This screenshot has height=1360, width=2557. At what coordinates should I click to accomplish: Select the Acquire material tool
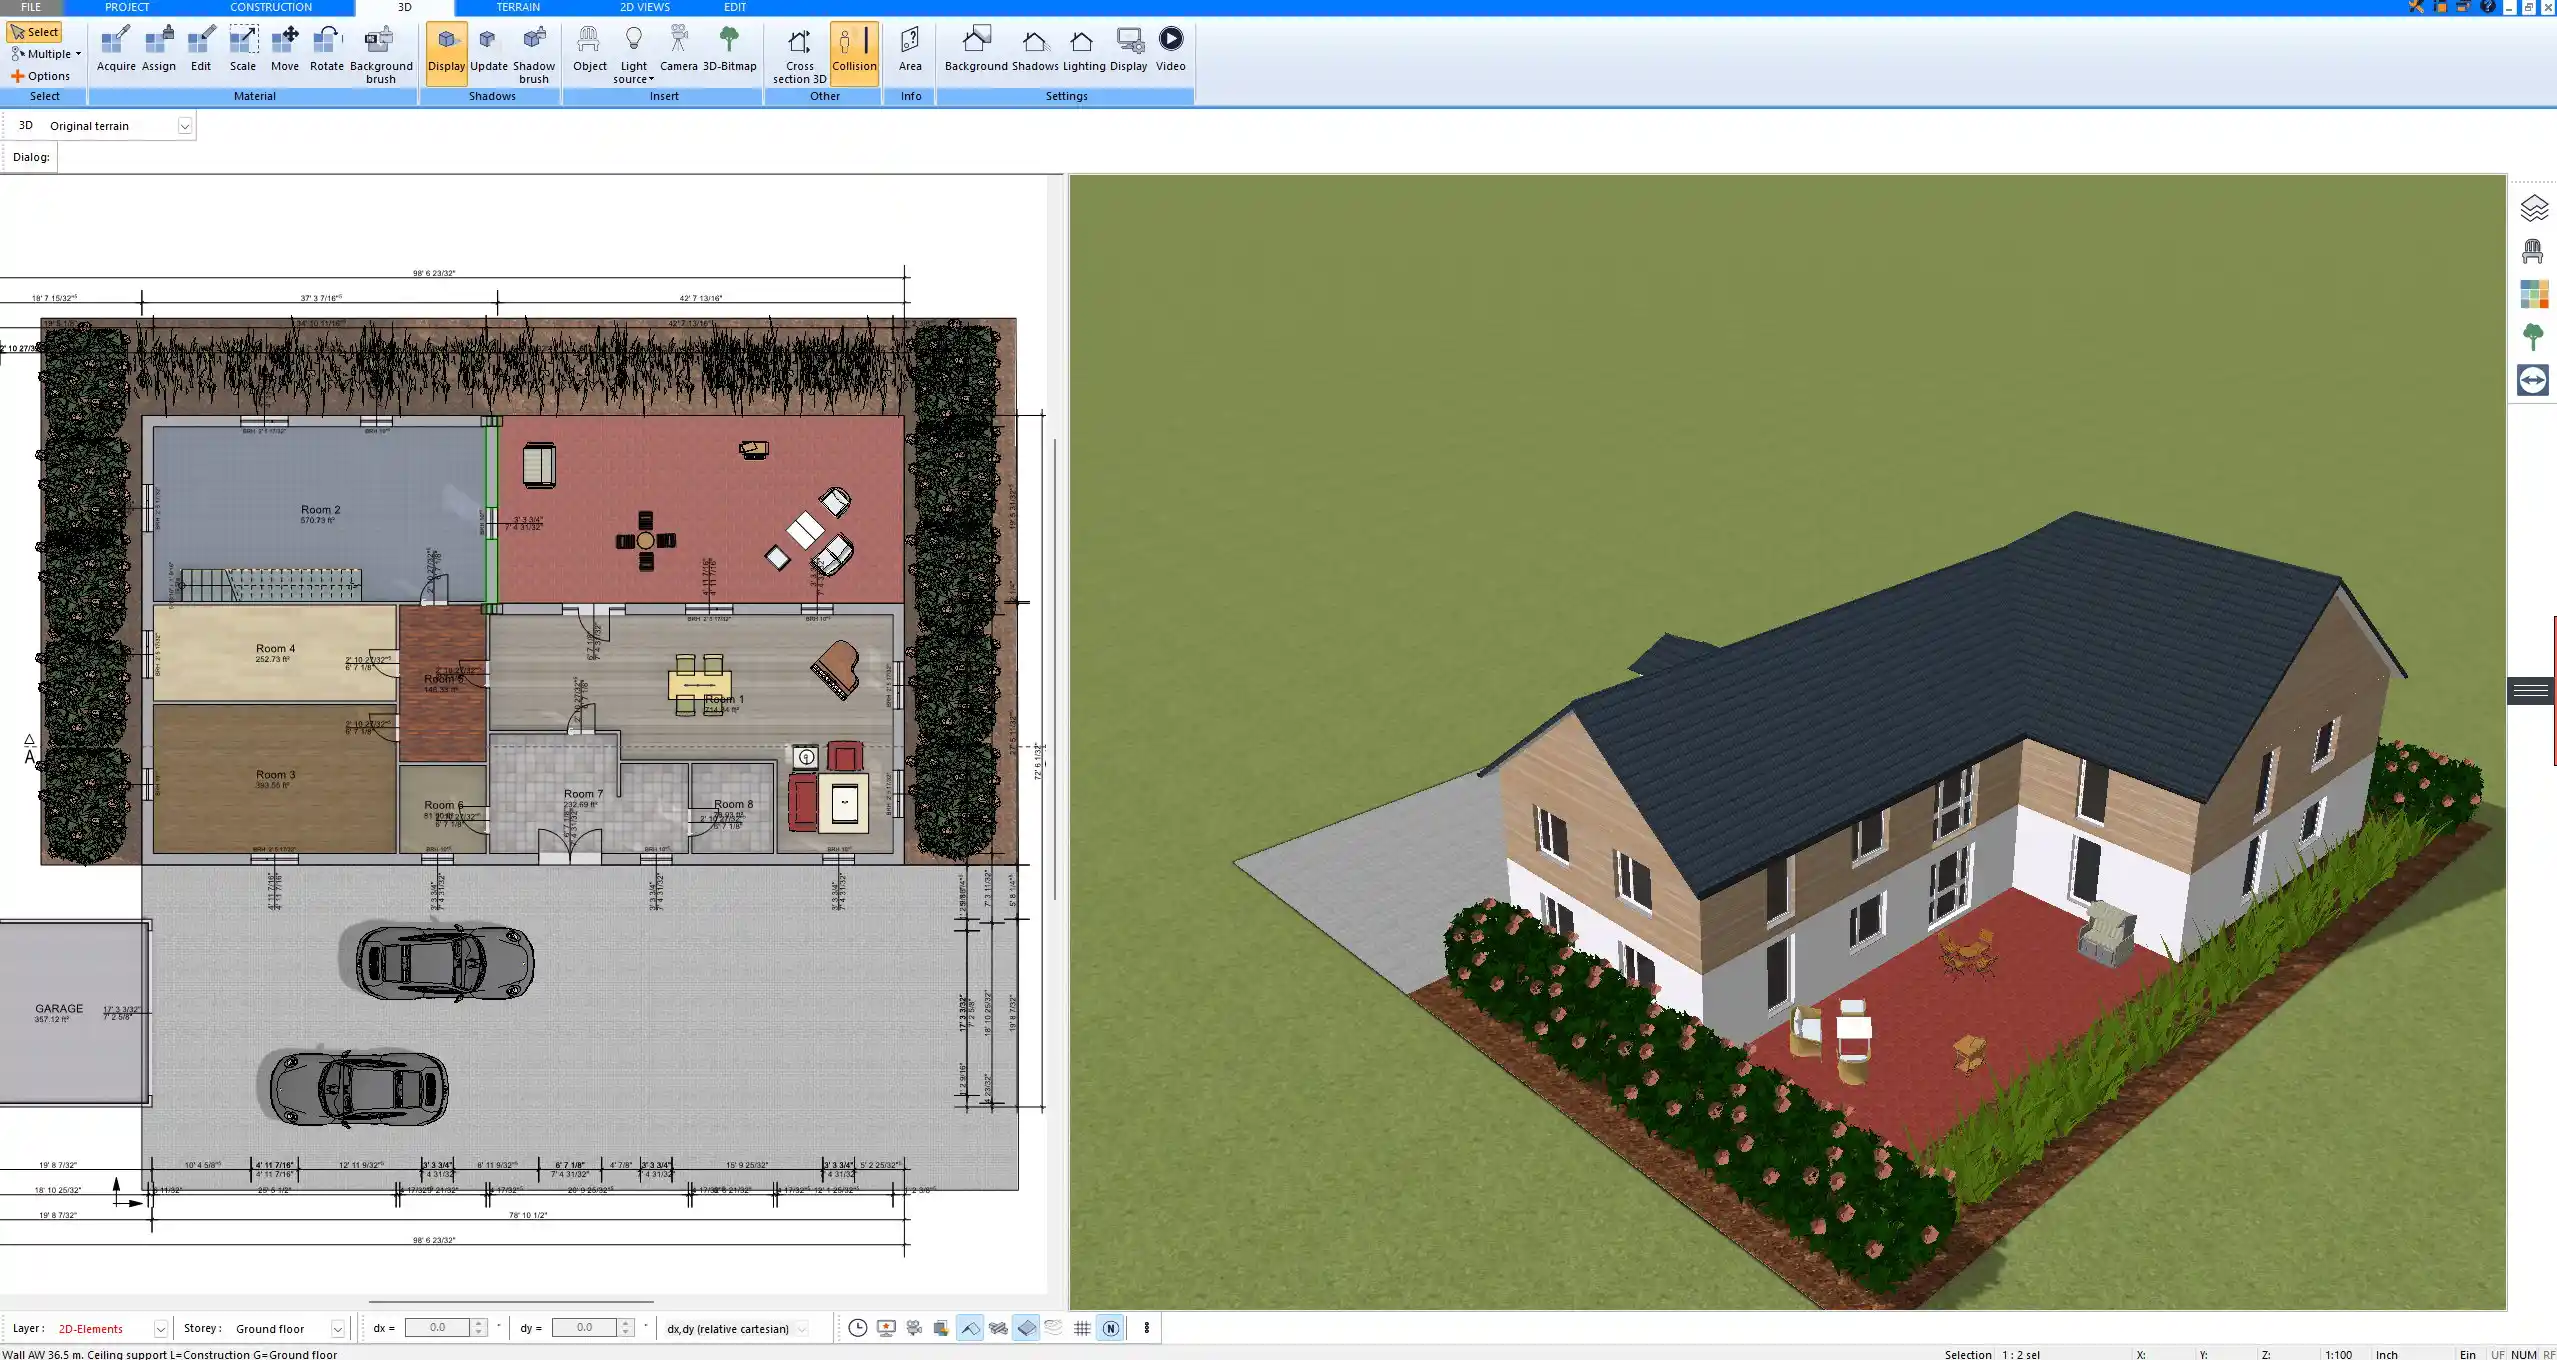pyautogui.click(x=116, y=50)
